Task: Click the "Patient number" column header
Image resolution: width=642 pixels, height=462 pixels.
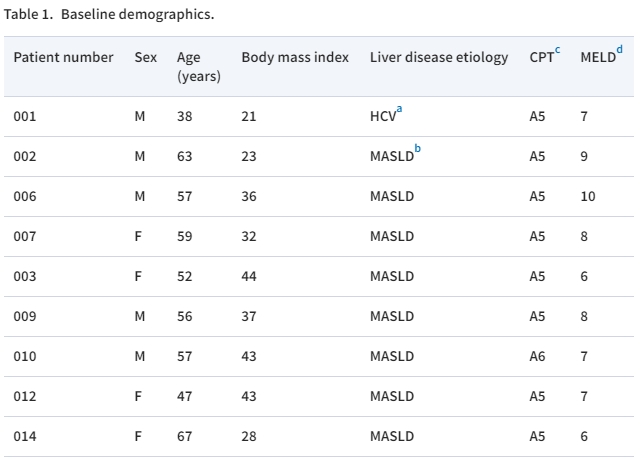Action: tap(63, 57)
